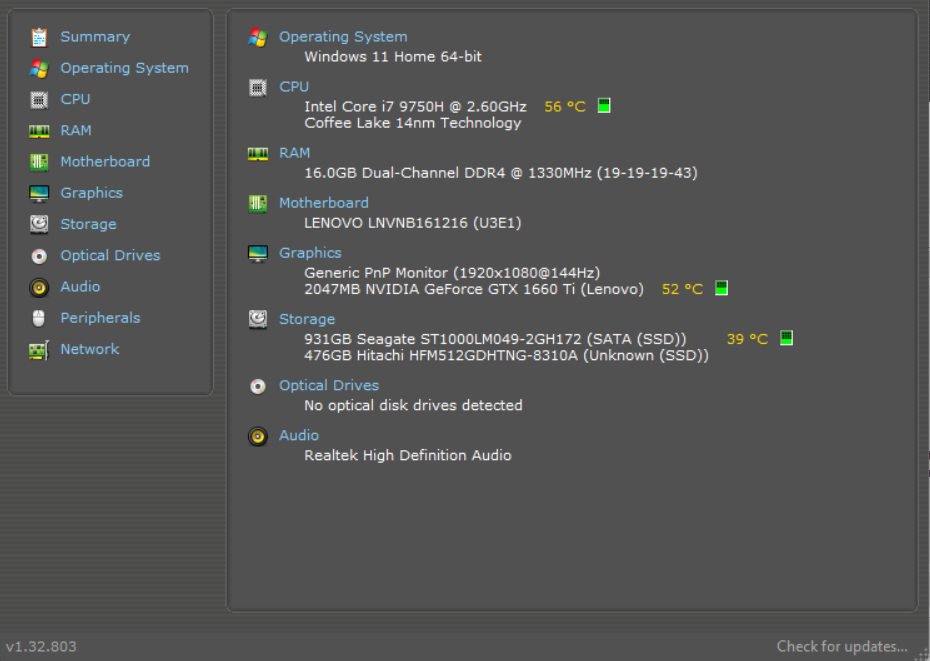Click the RAM stick icon in main panel

(x=258, y=154)
